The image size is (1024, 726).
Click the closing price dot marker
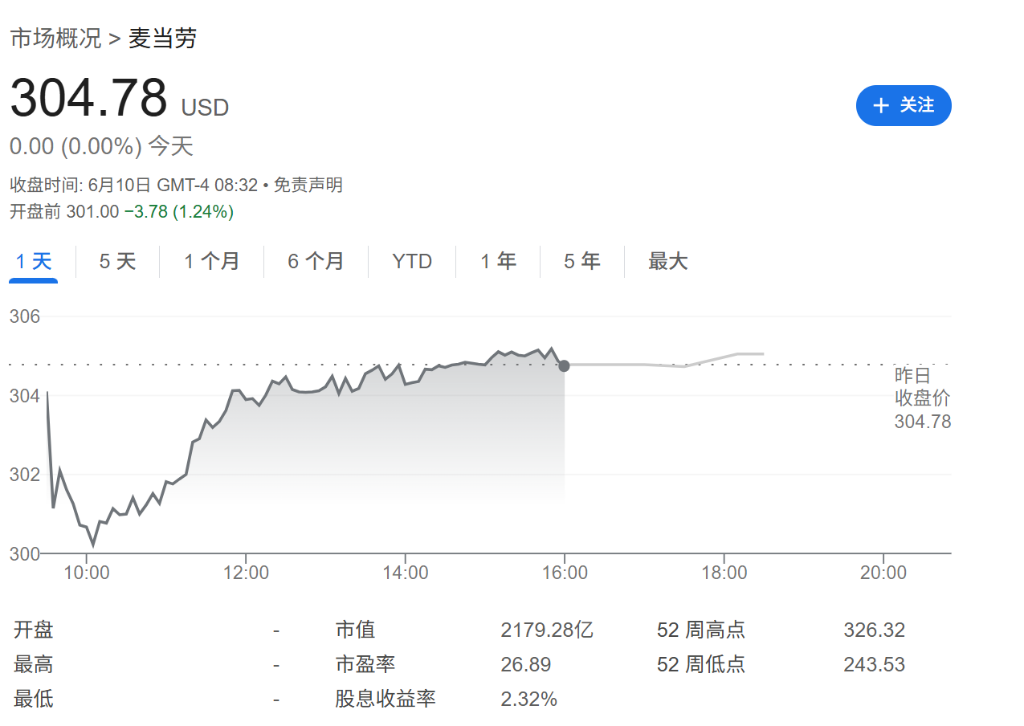pos(564,365)
